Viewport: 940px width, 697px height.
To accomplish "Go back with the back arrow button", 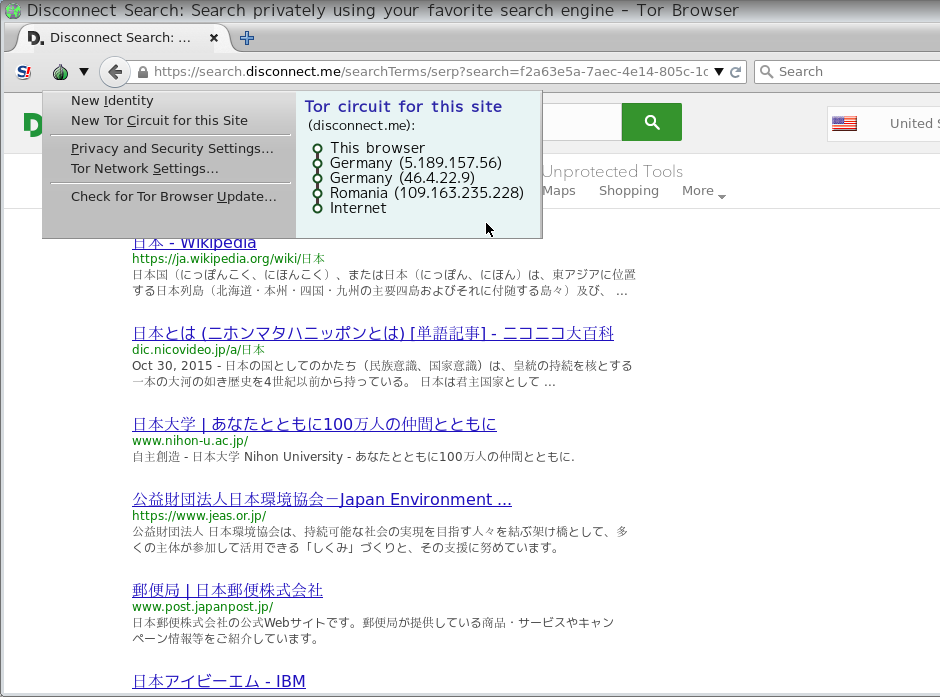I will pos(115,72).
